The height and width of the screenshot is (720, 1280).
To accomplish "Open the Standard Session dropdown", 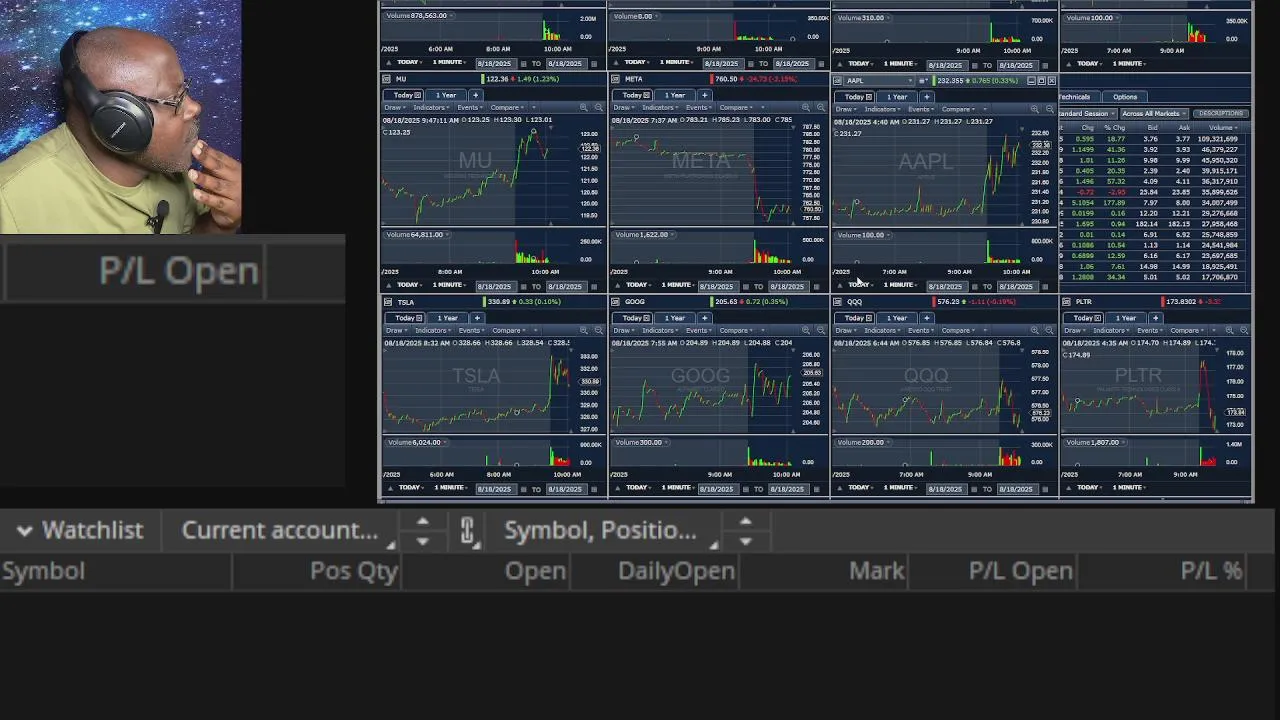I will [x=1088, y=113].
